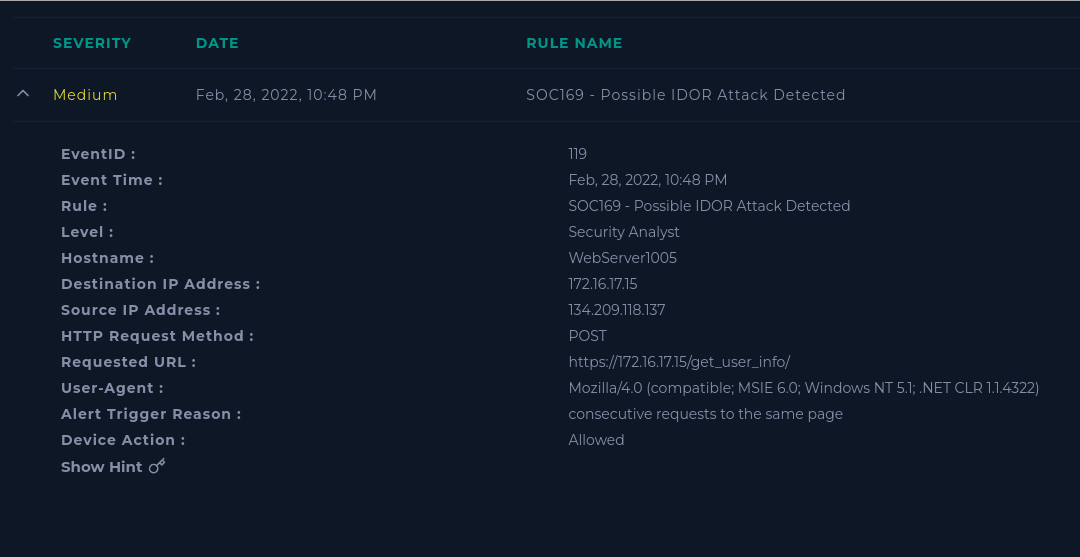Click the Device Action value Allowed
The image size is (1080, 557).
(596, 441)
